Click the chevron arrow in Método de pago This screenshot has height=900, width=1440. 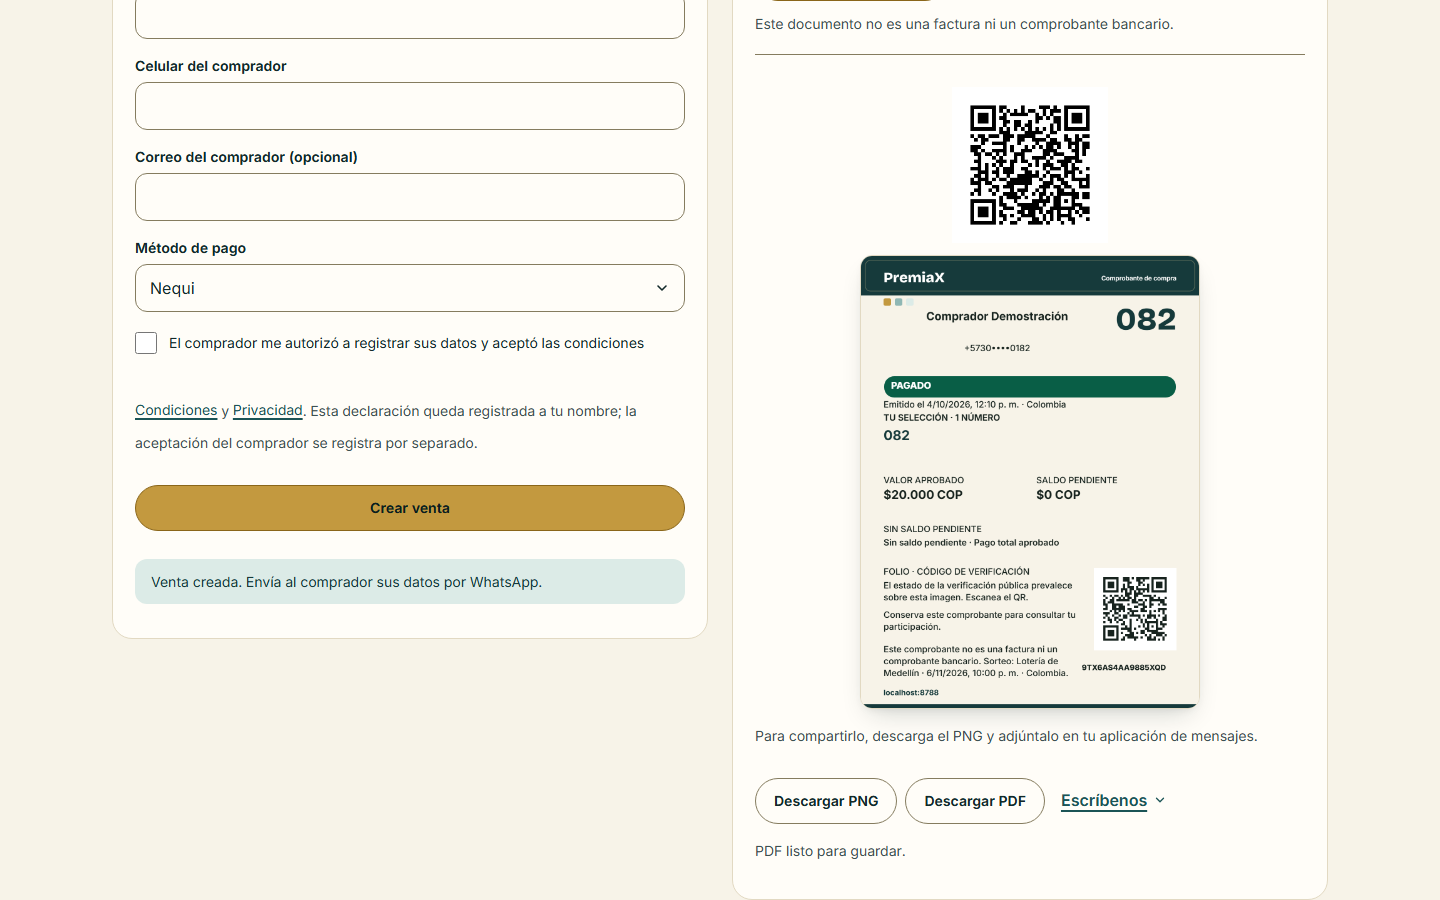coord(661,288)
